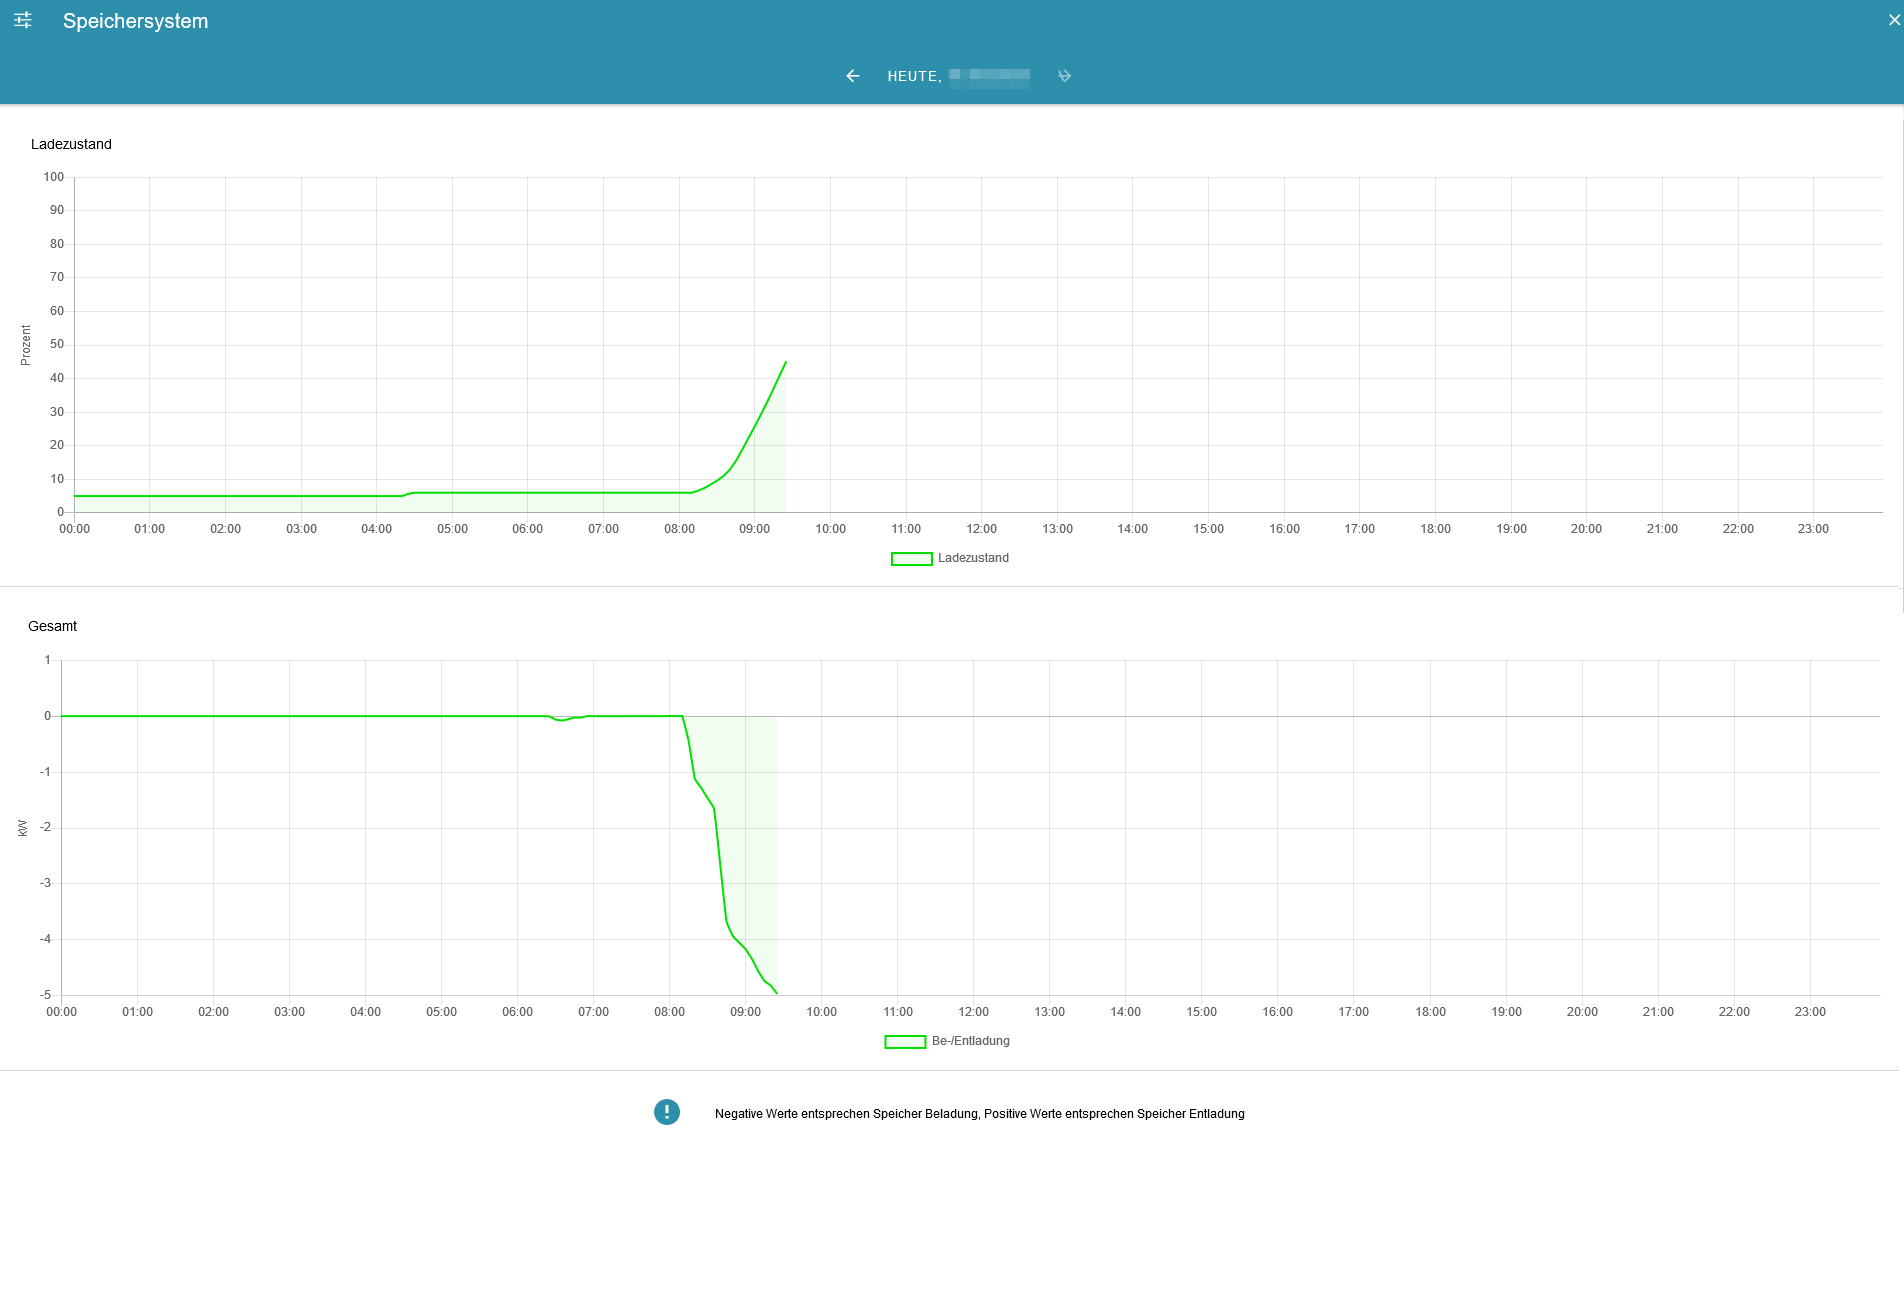Image resolution: width=1904 pixels, height=1300 pixels.
Task: Click the green Be-/Entladung legend swatch
Action: click(905, 1042)
